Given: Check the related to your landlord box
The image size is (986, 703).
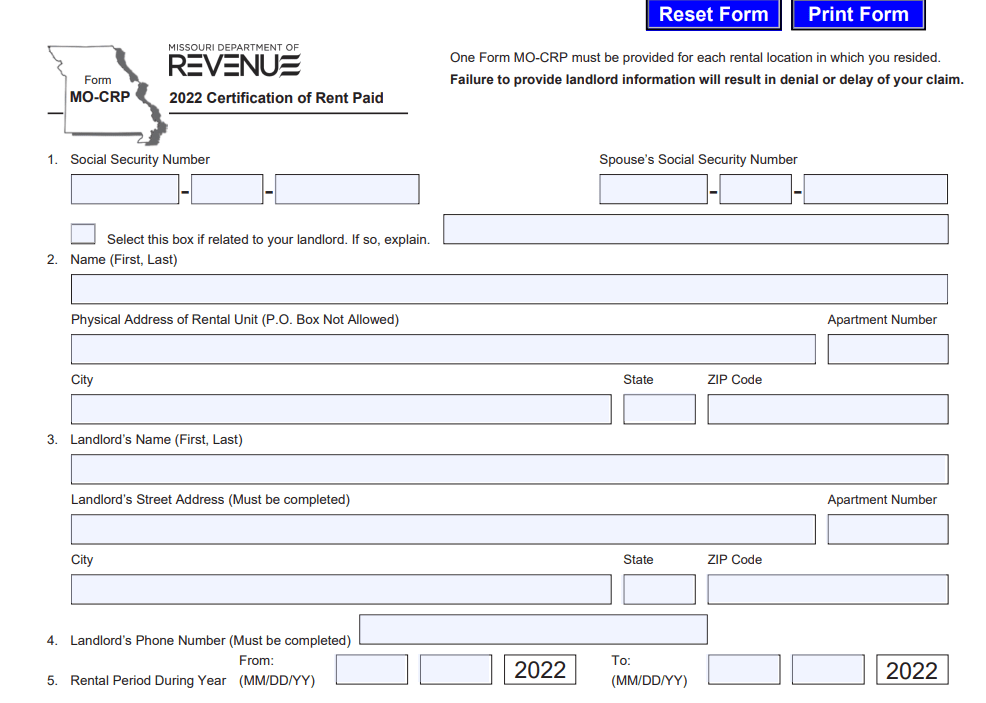Looking at the screenshot, I should coord(83,233).
